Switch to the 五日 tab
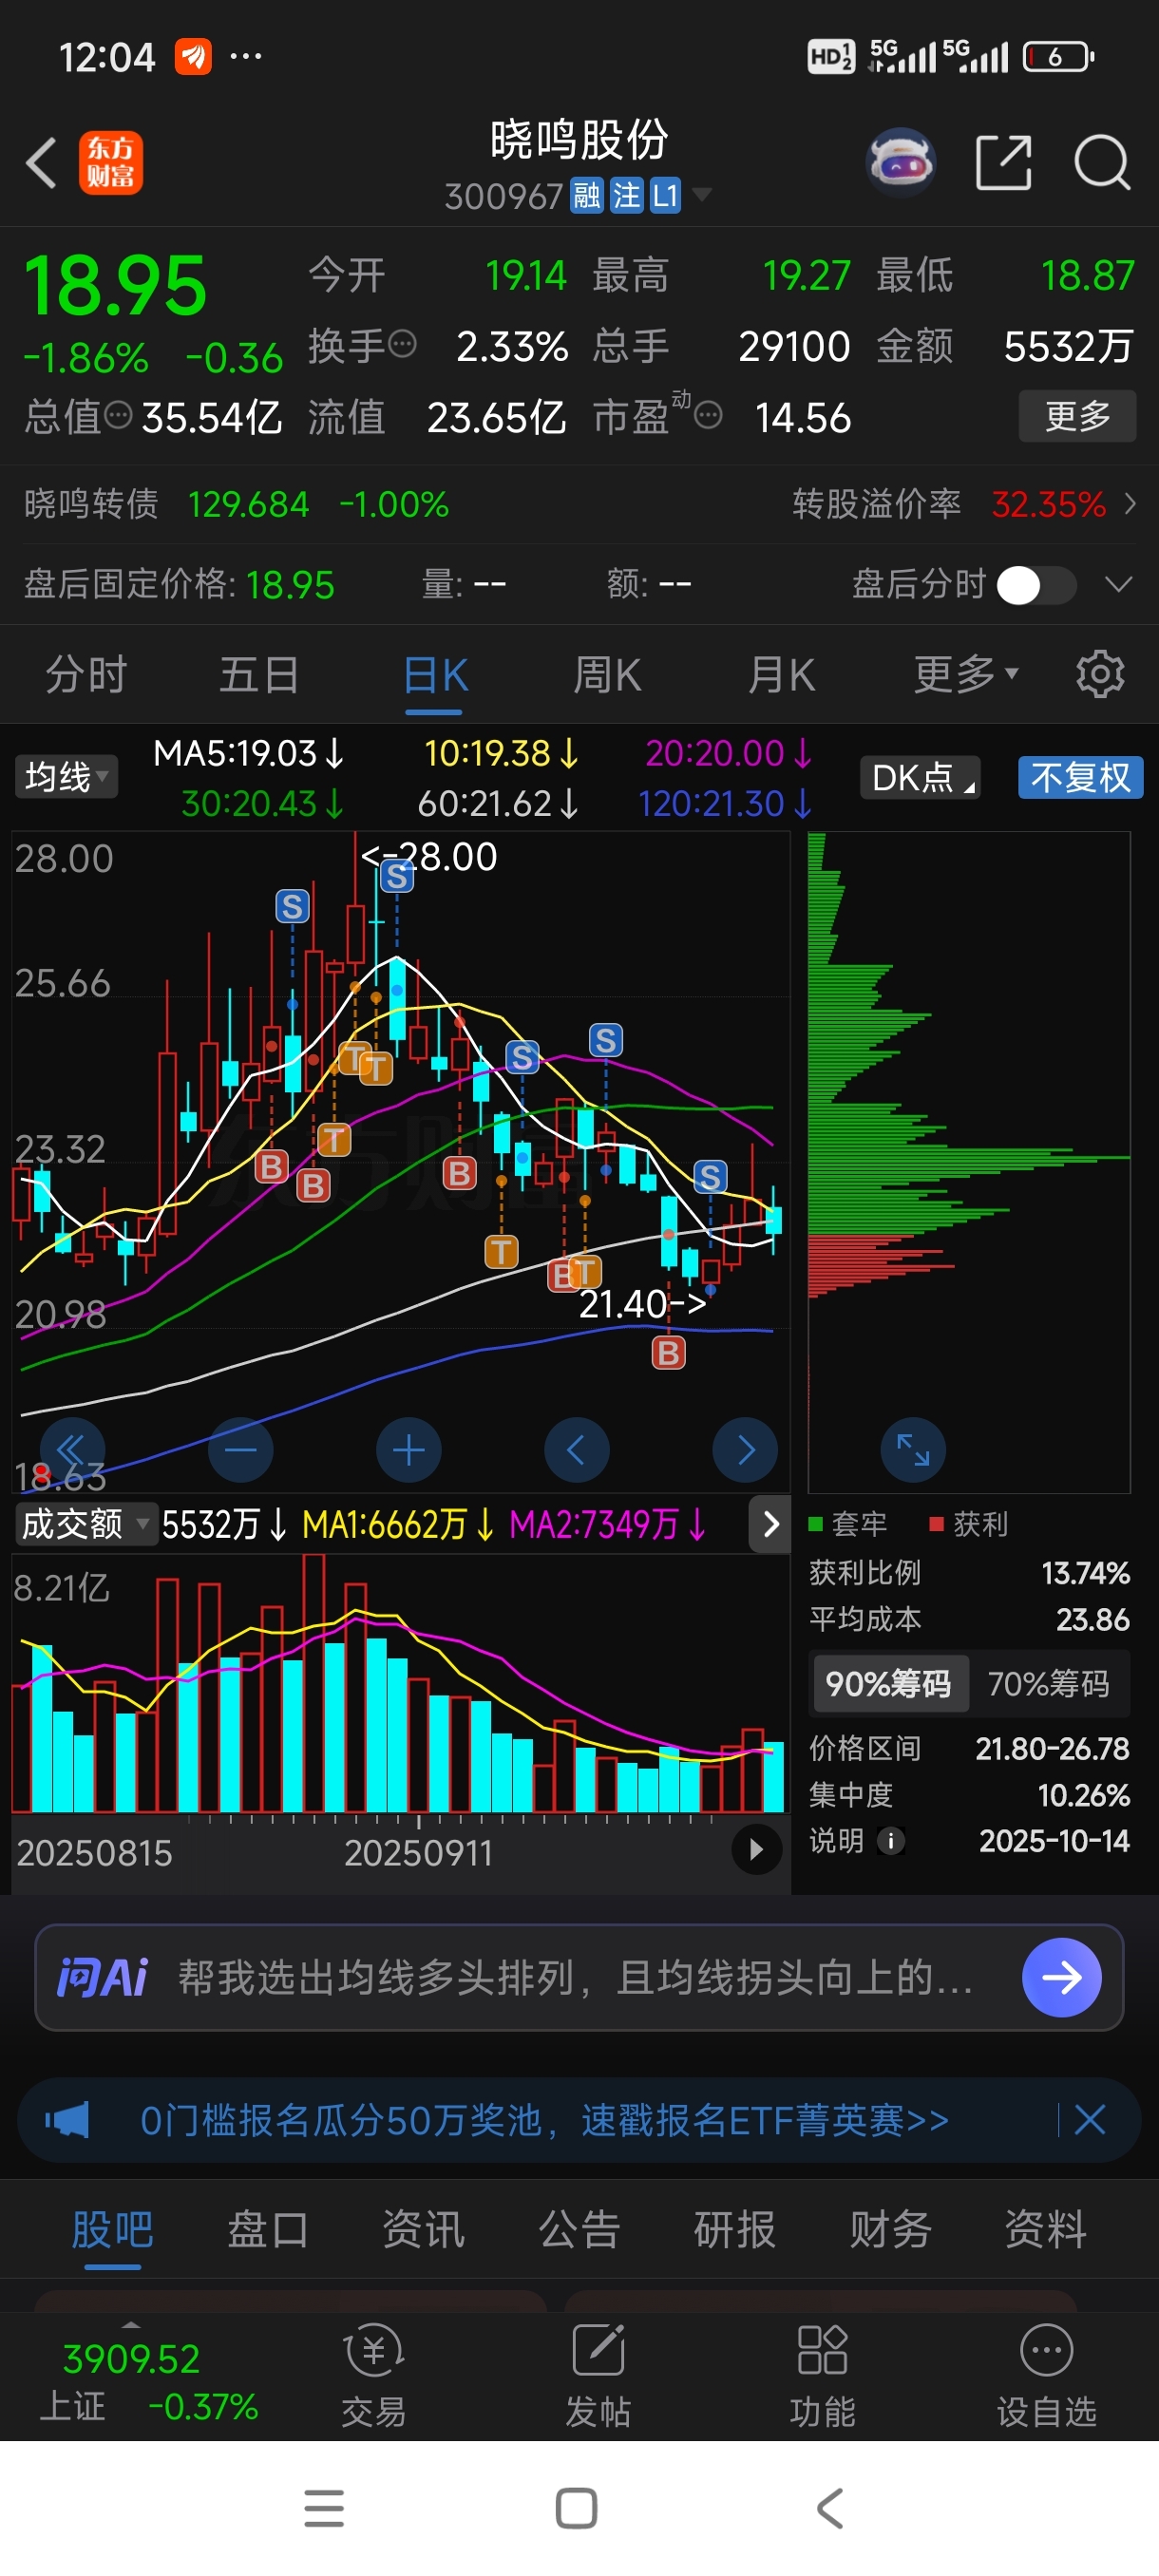 pyautogui.click(x=259, y=674)
